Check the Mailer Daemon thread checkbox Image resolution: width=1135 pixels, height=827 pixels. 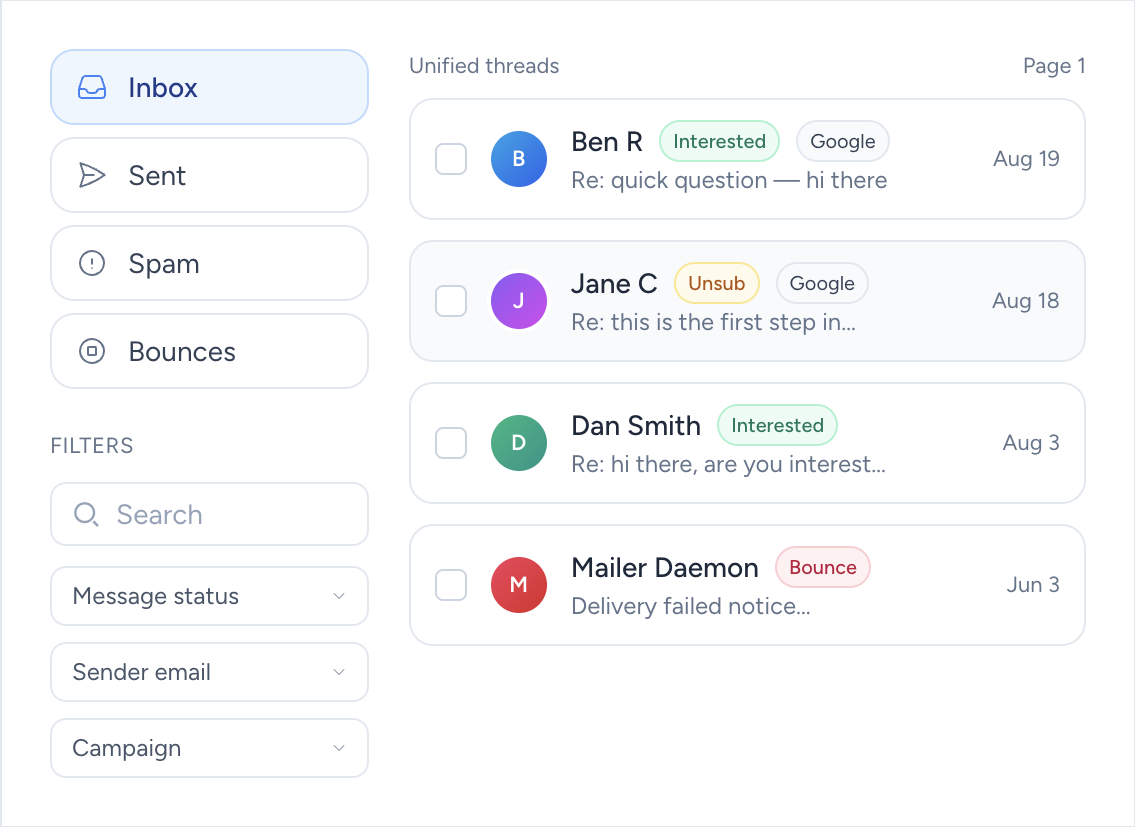point(451,585)
